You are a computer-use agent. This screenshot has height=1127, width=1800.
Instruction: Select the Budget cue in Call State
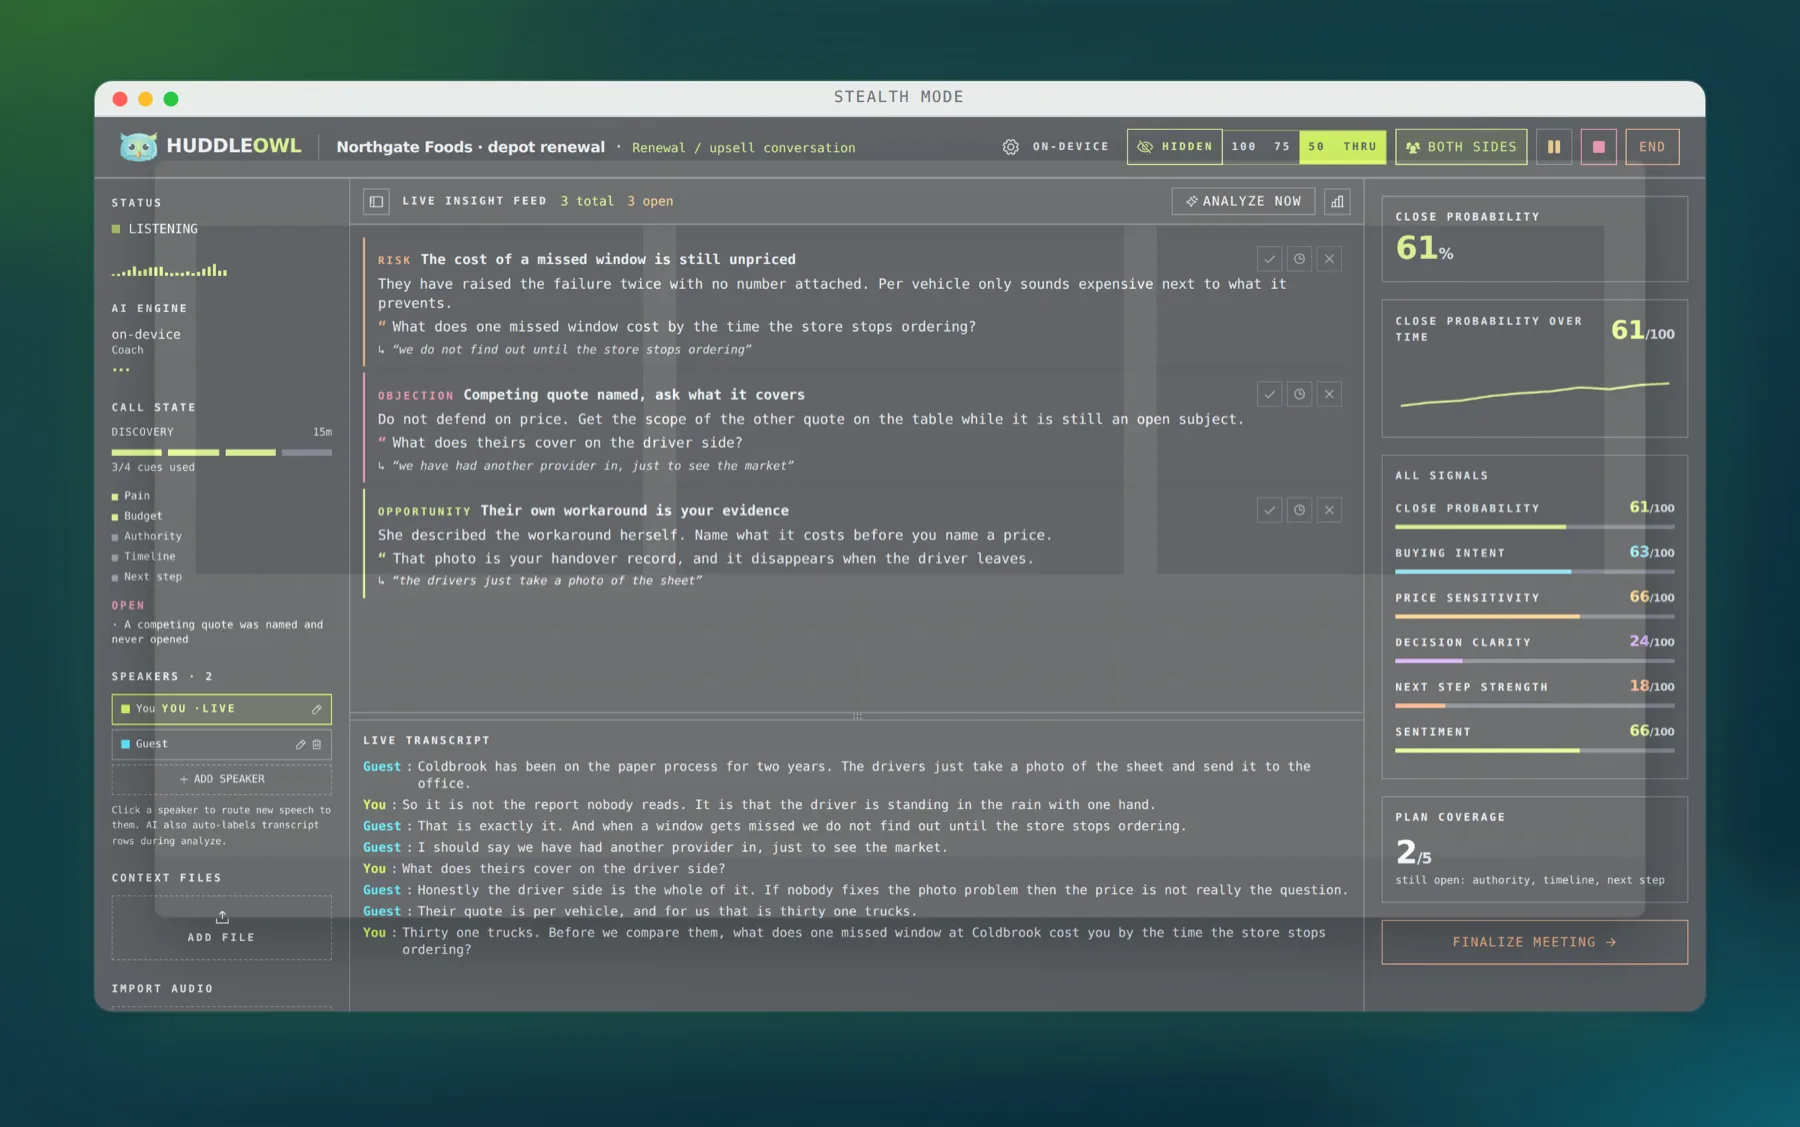click(x=137, y=516)
